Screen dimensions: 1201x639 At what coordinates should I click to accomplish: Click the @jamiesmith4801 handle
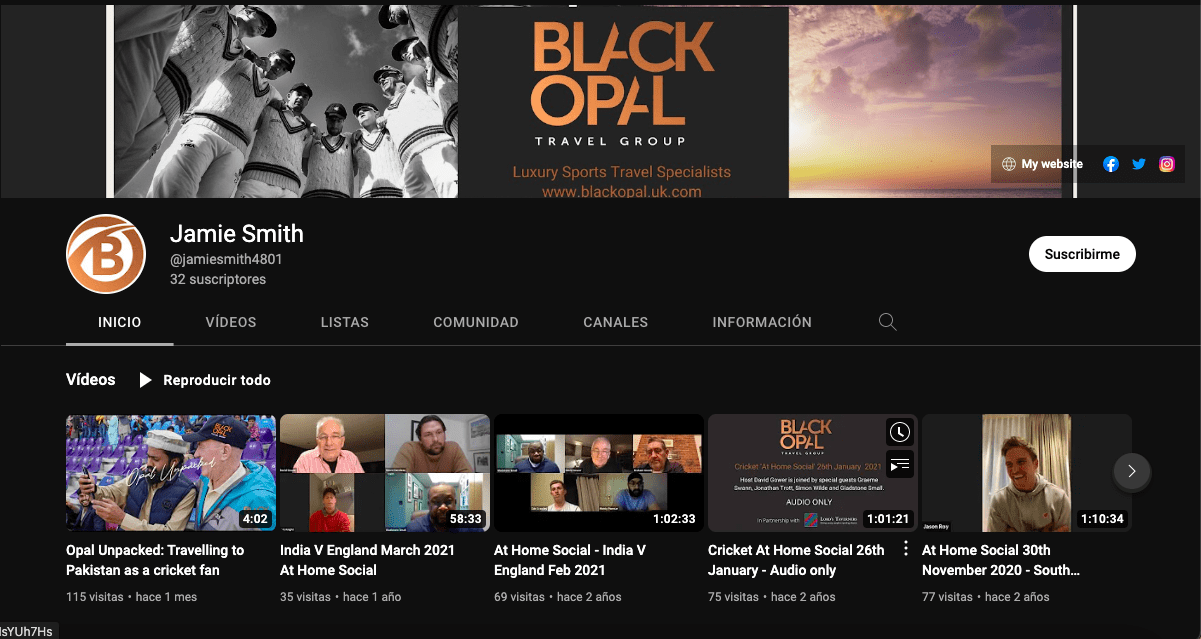[x=226, y=259]
